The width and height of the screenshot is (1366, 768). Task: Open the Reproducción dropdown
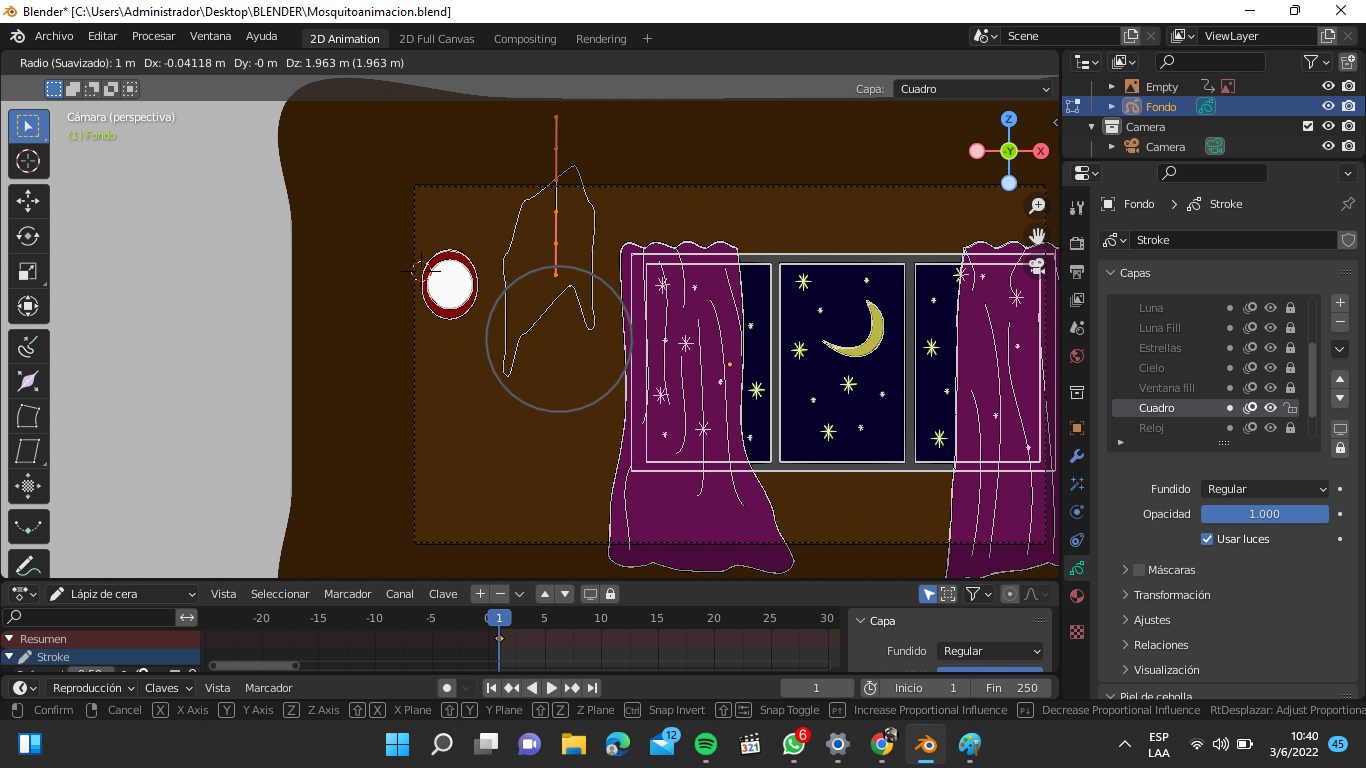click(x=93, y=688)
